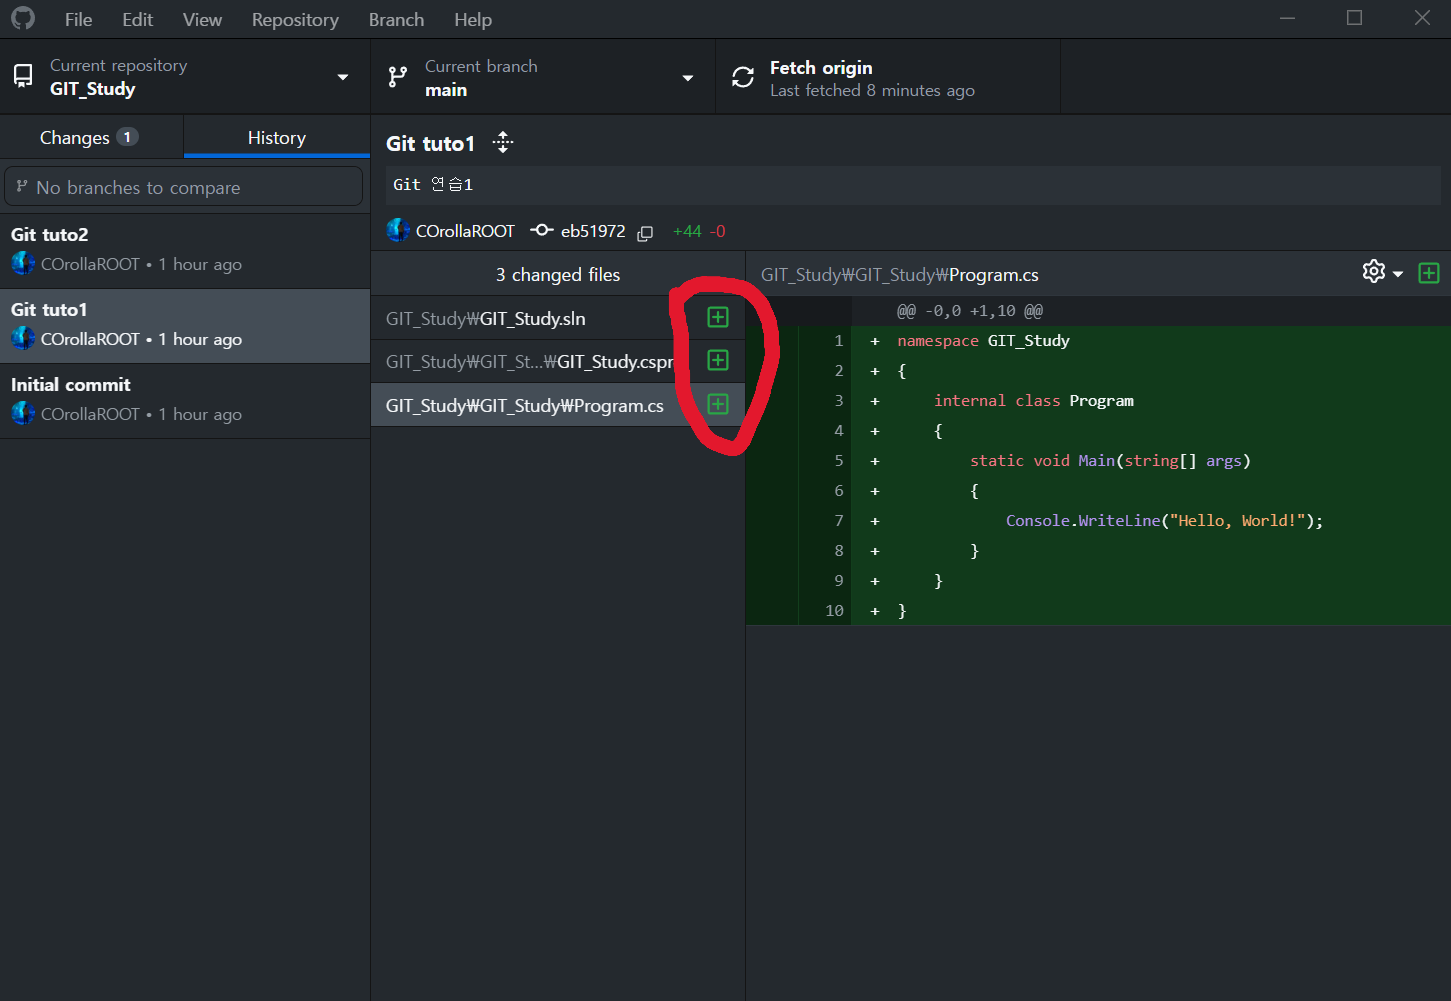Click the expand commit summary icon
Image resolution: width=1451 pixels, height=1001 pixels.
tap(503, 142)
